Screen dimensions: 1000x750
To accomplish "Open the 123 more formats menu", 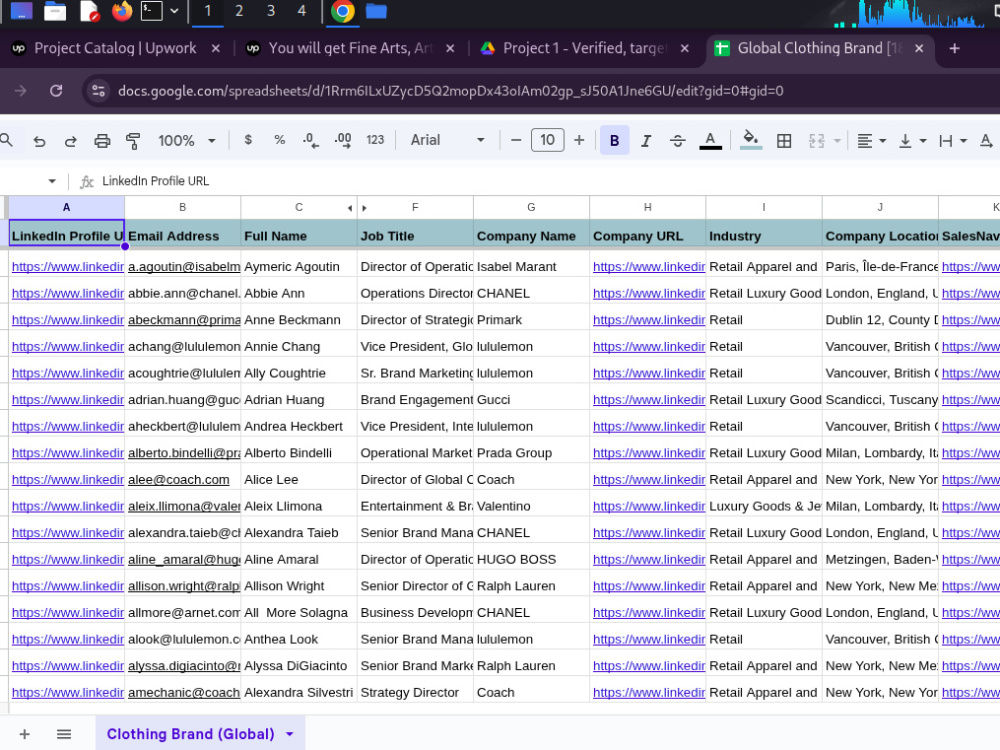I will (375, 140).
